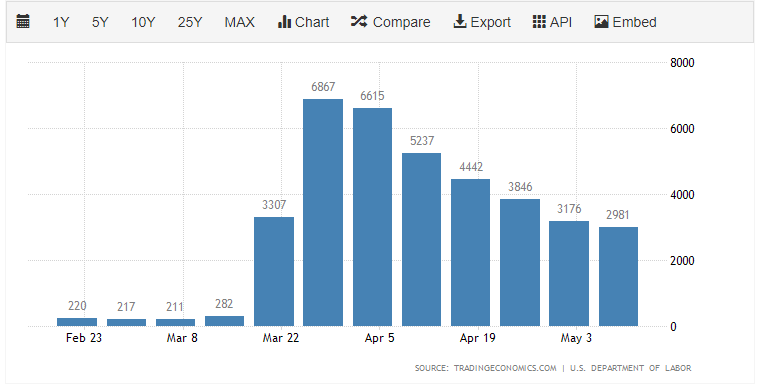Click the 3307 value label
Viewport: 758px width, 388px height.
click(x=274, y=205)
